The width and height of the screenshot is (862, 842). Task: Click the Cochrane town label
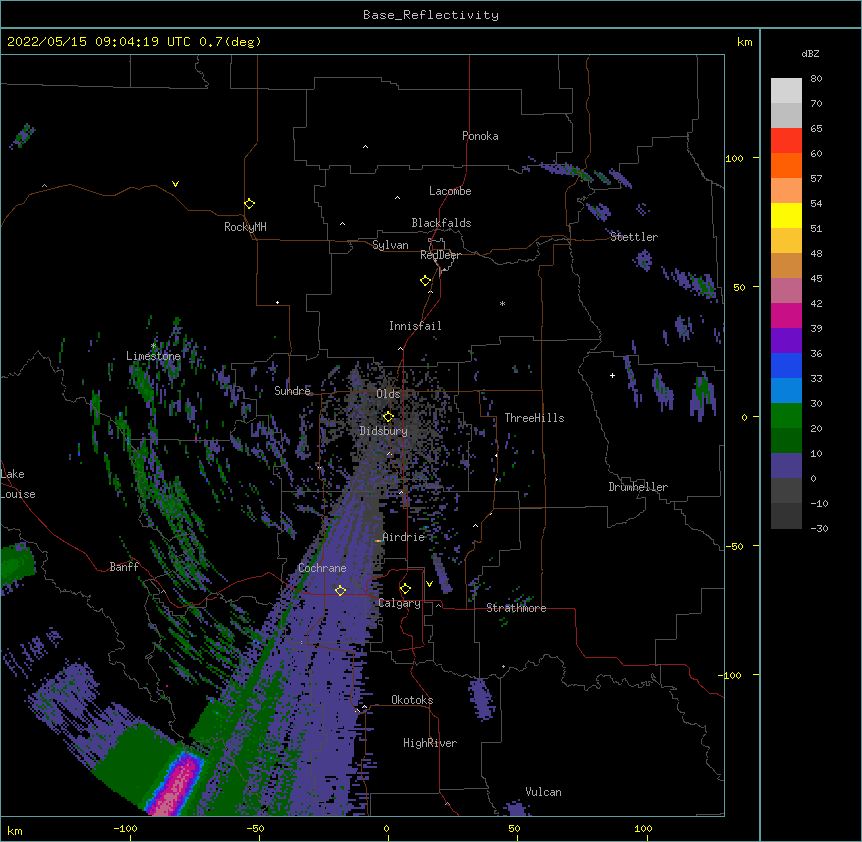[x=322, y=568]
